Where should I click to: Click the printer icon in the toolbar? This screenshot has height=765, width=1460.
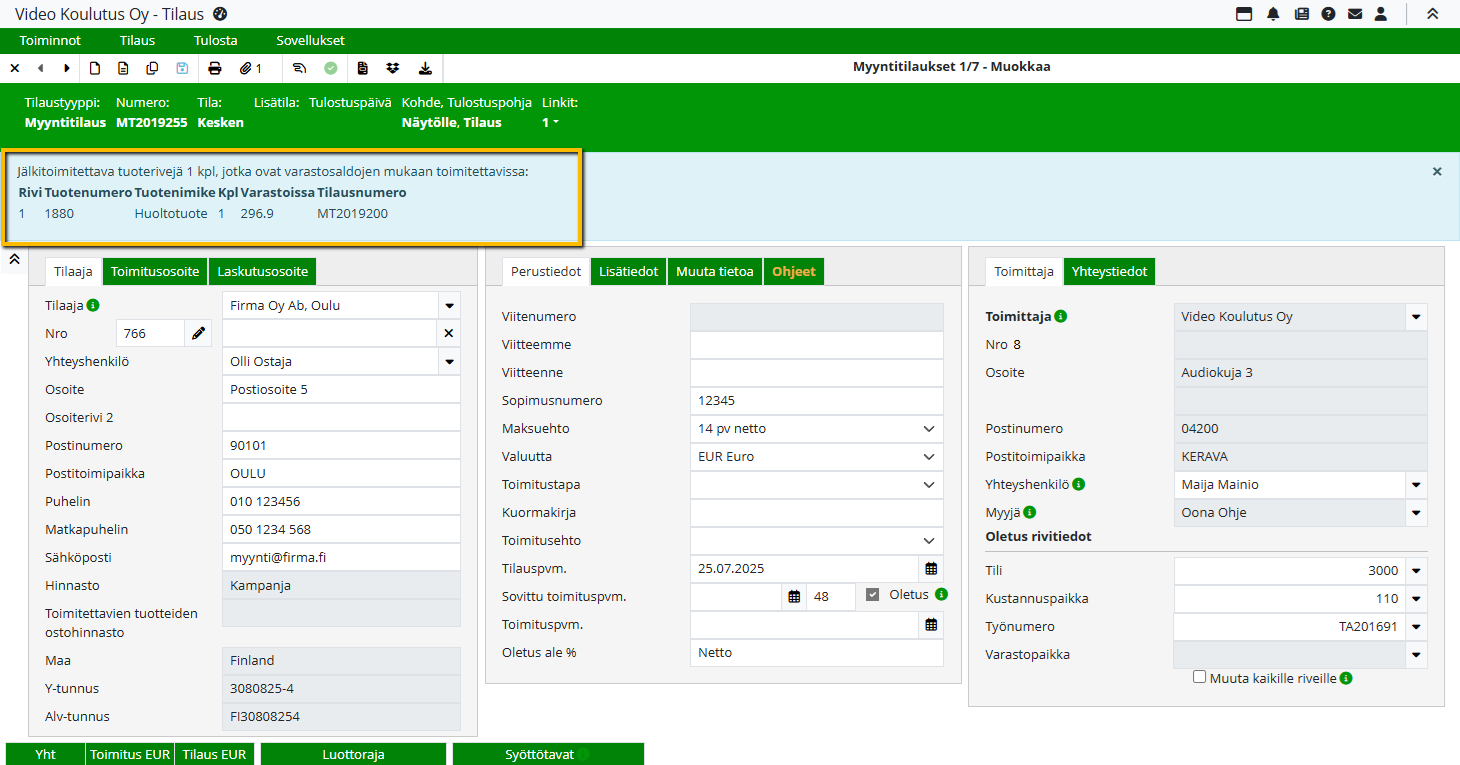[214, 68]
